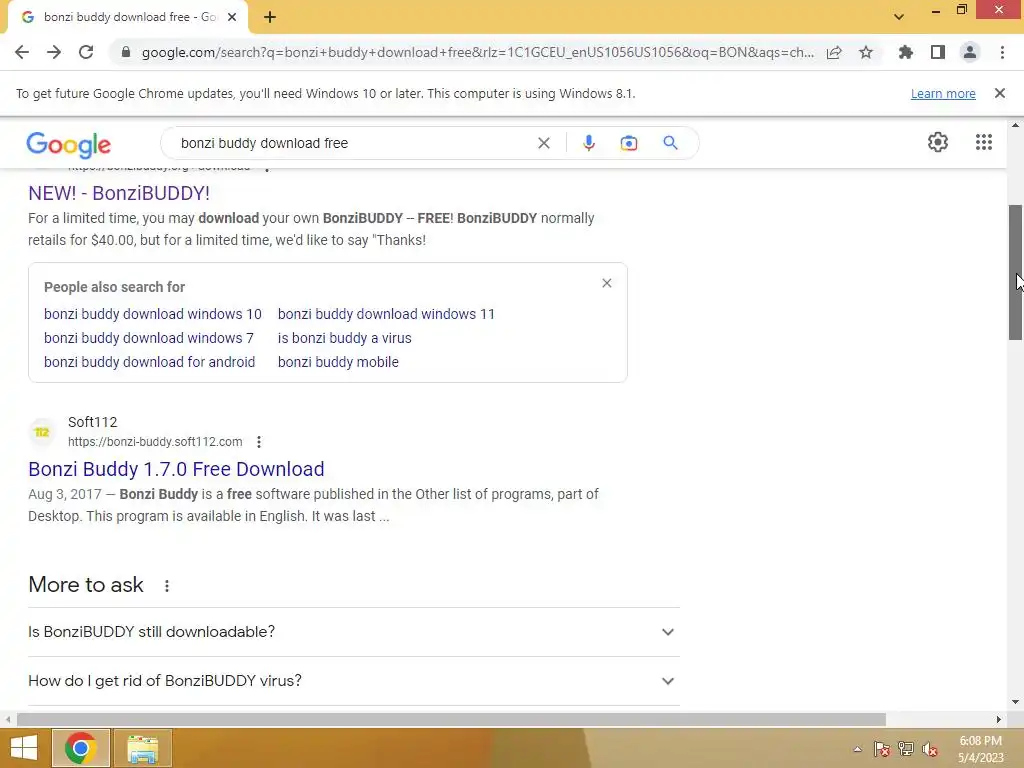Screen dimensions: 1024x768
Task: Start a voice search with the microphone
Action: [588, 143]
